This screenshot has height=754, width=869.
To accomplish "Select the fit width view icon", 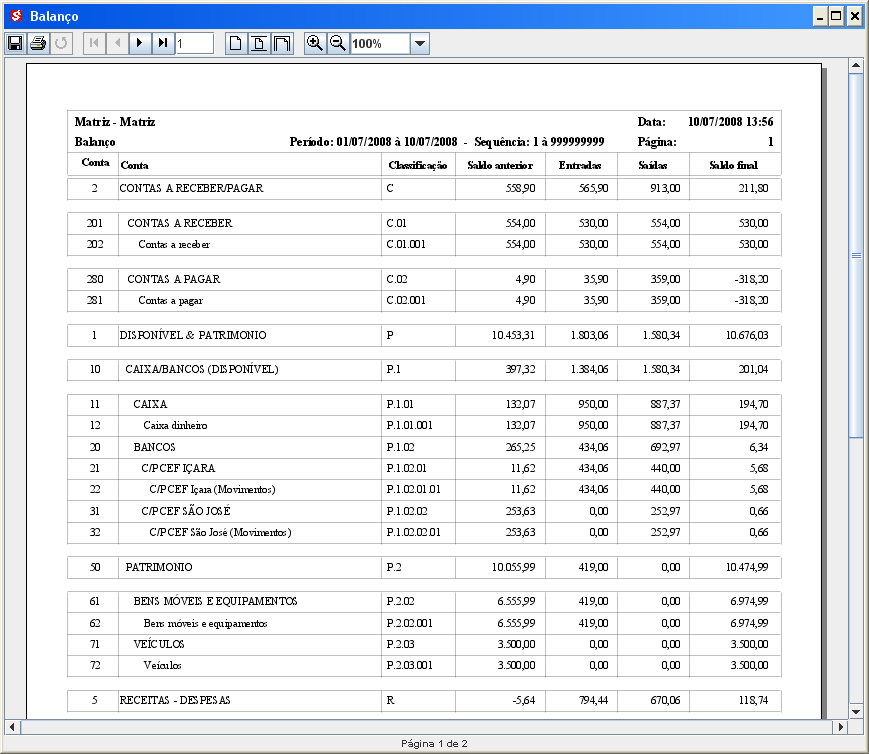I will pos(282,43).
